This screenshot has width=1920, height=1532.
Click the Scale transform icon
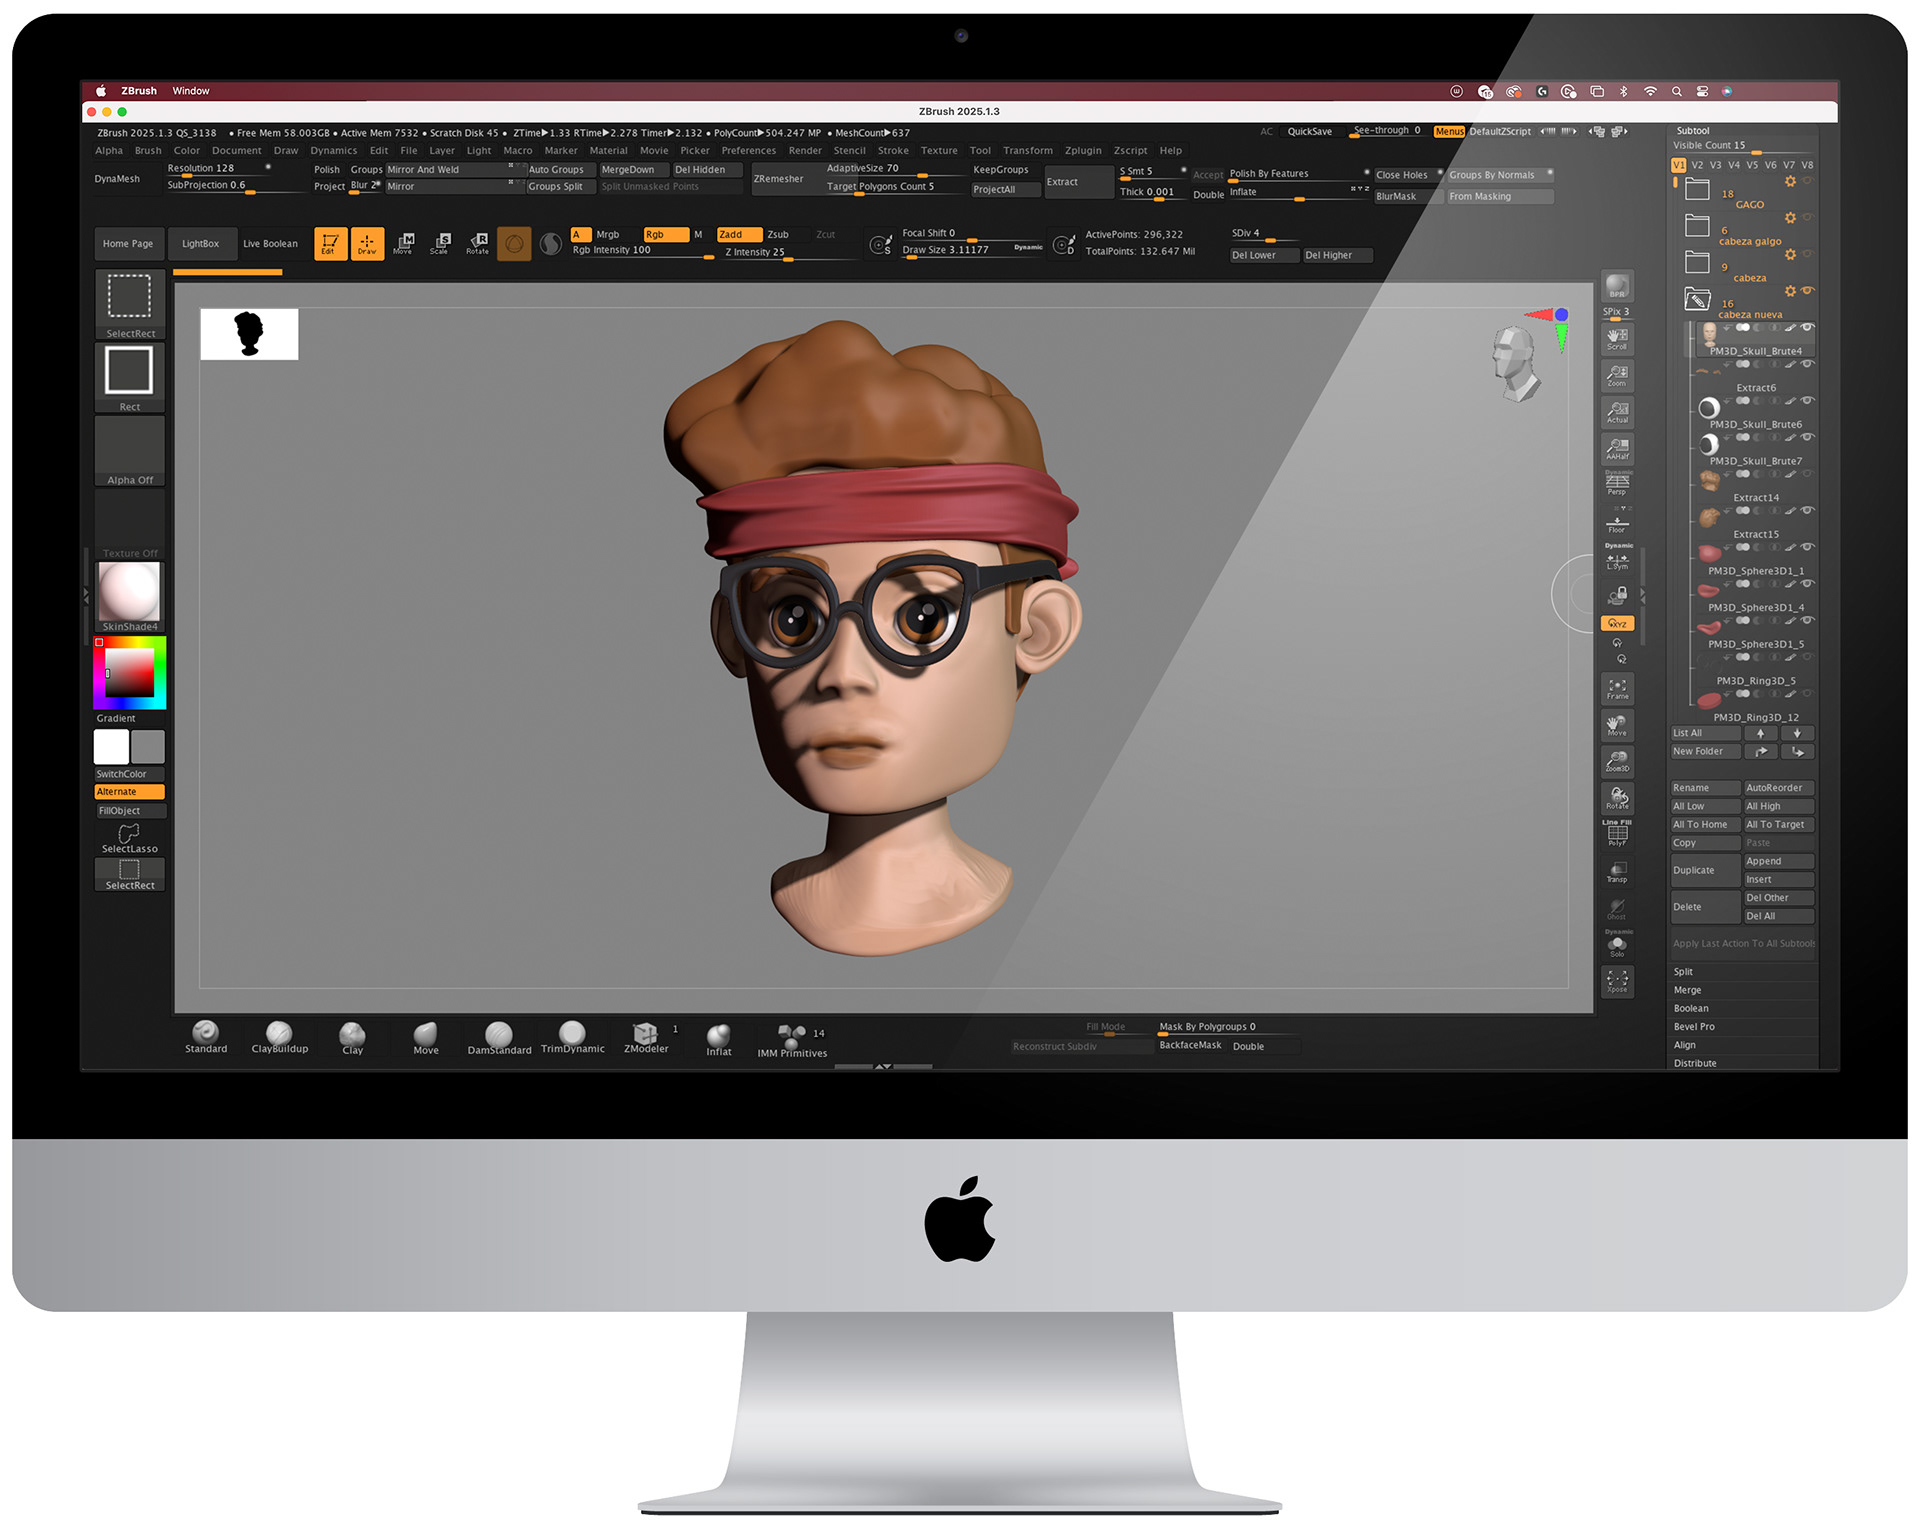click(440, 243)
